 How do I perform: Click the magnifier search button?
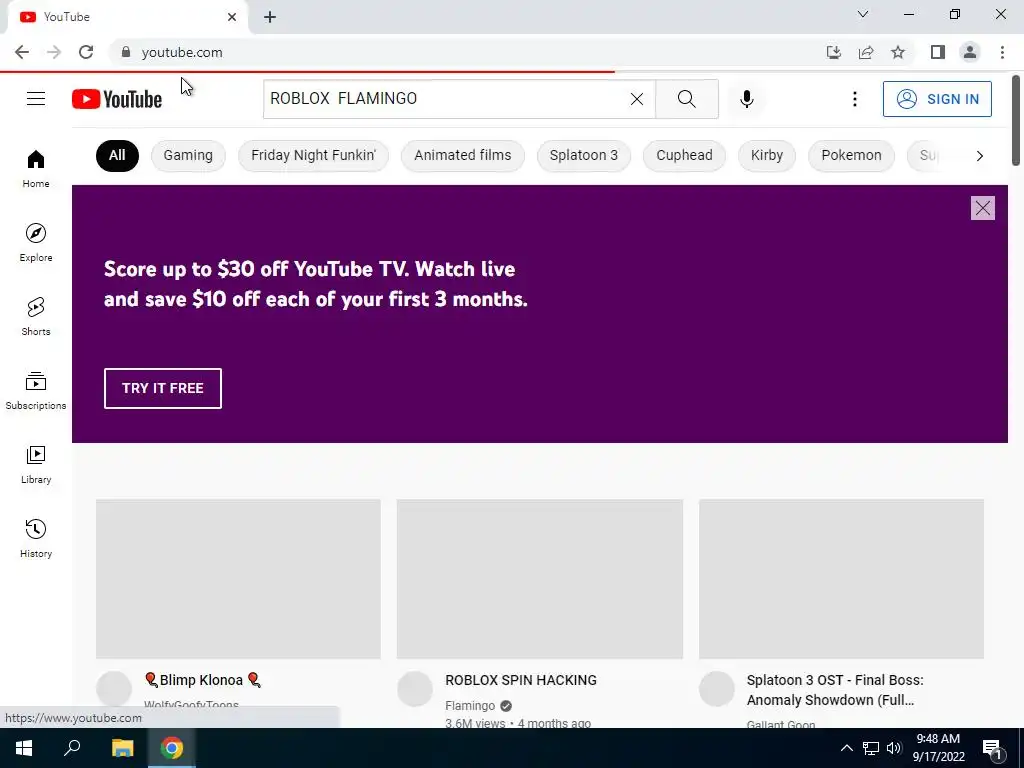click(x=686, y=99)
